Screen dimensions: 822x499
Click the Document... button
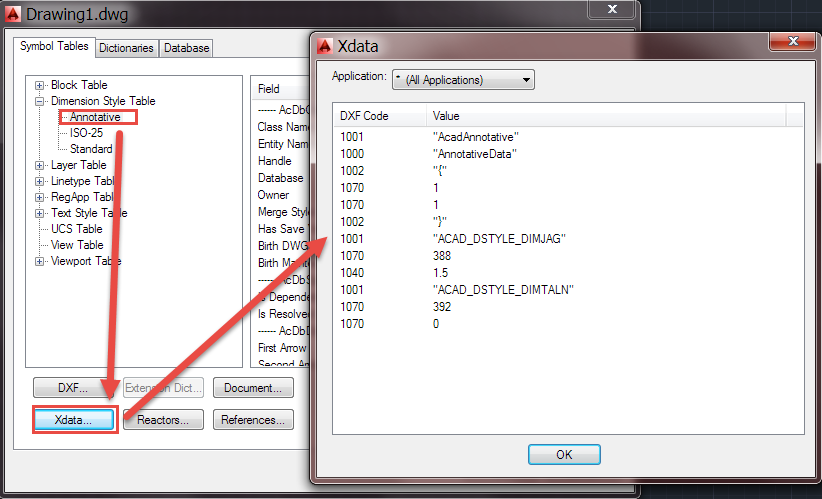(253, 388)
